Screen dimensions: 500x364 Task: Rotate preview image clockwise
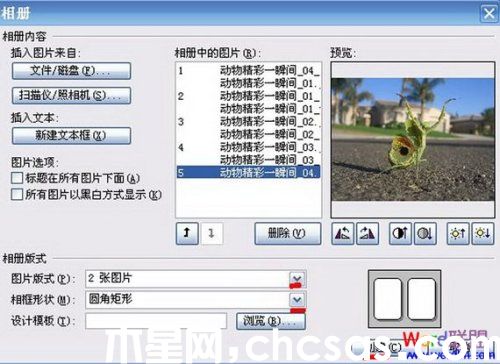367,234
